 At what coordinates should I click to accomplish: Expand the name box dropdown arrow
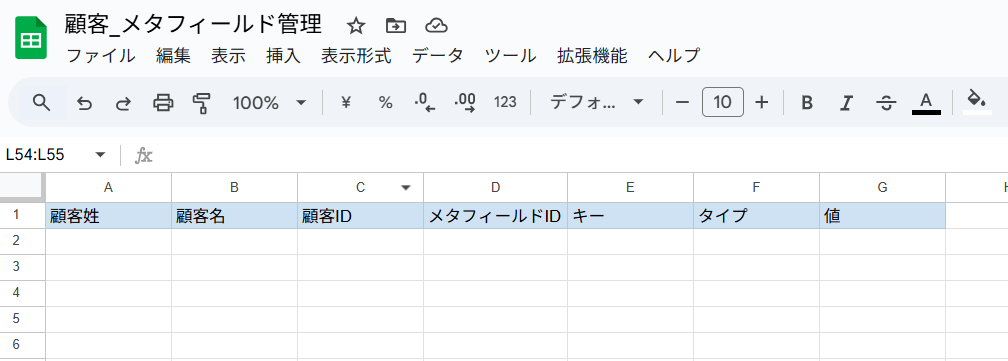(100, 155)
